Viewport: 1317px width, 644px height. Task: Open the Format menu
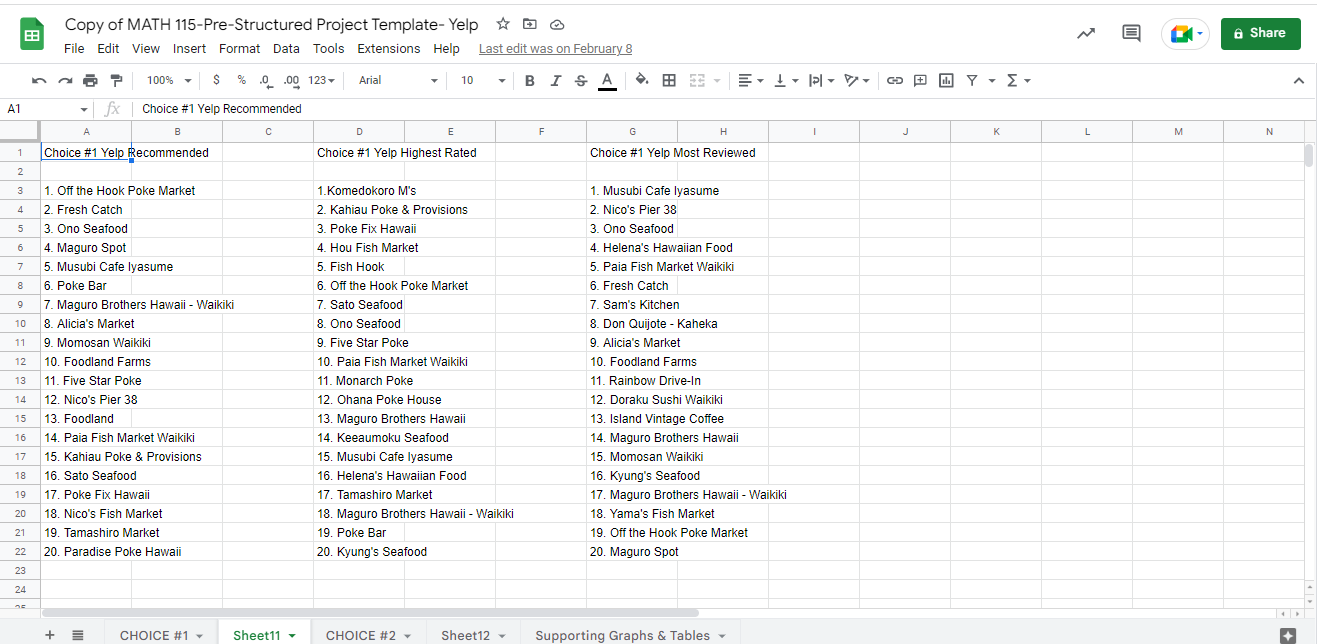click(239, 48)
